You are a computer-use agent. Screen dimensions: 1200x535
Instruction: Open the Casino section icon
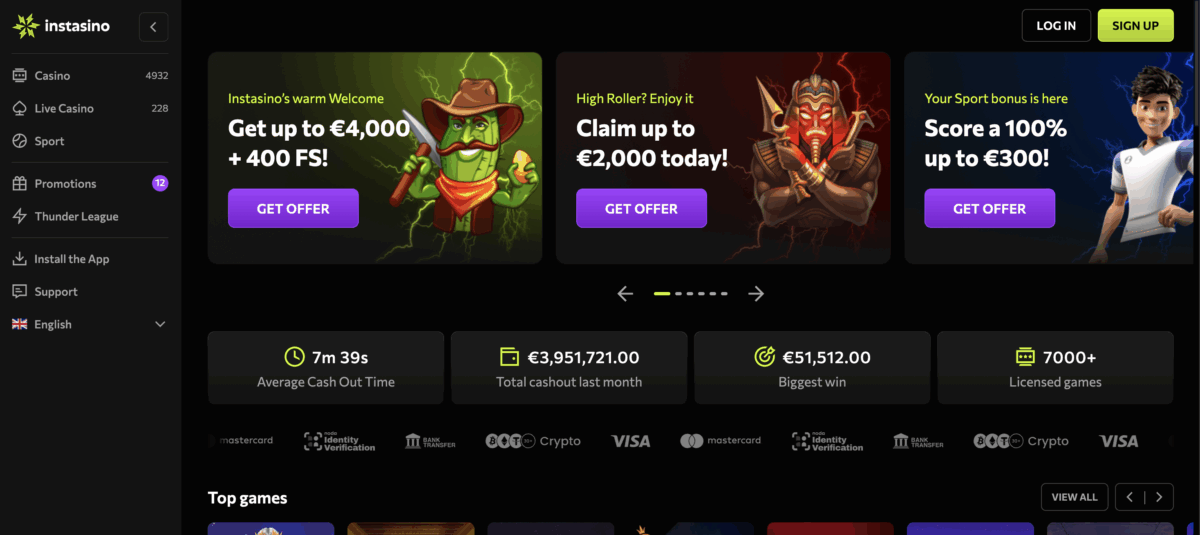point(19,76)
